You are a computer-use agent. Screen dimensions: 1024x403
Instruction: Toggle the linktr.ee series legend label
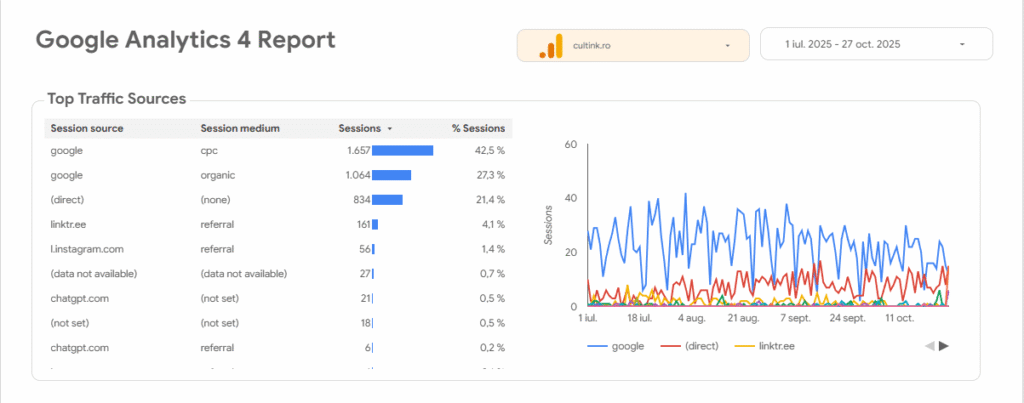click(x=777, y=346)
